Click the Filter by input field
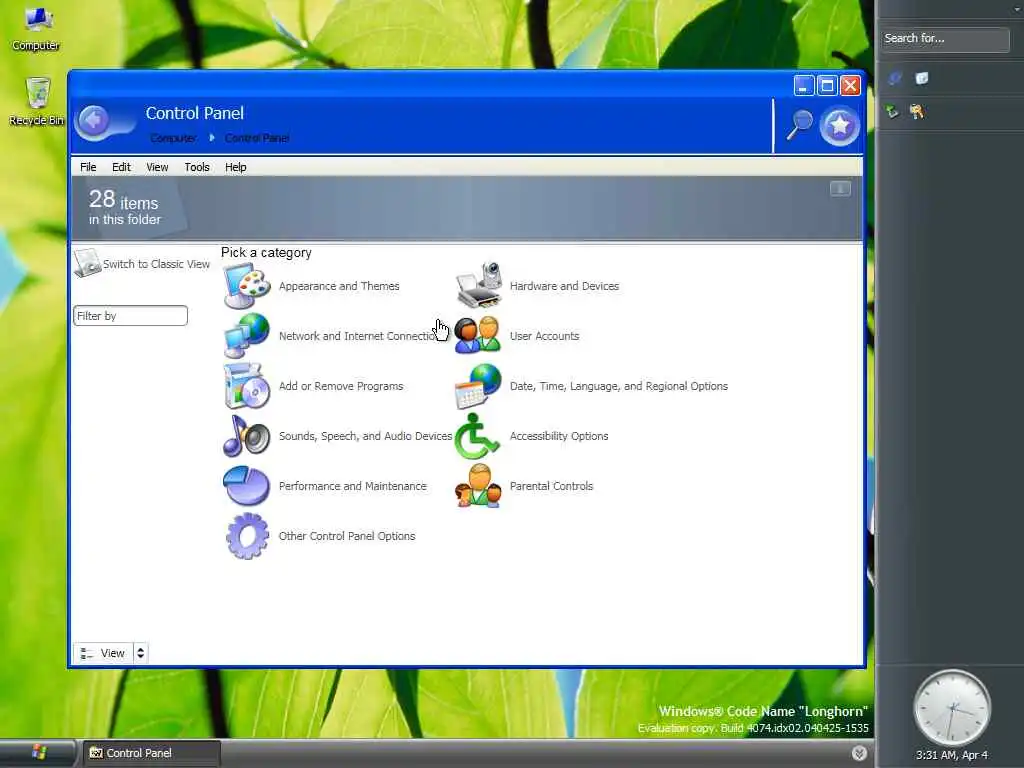This screenshot has width=1024, height=768. point(131,315)
